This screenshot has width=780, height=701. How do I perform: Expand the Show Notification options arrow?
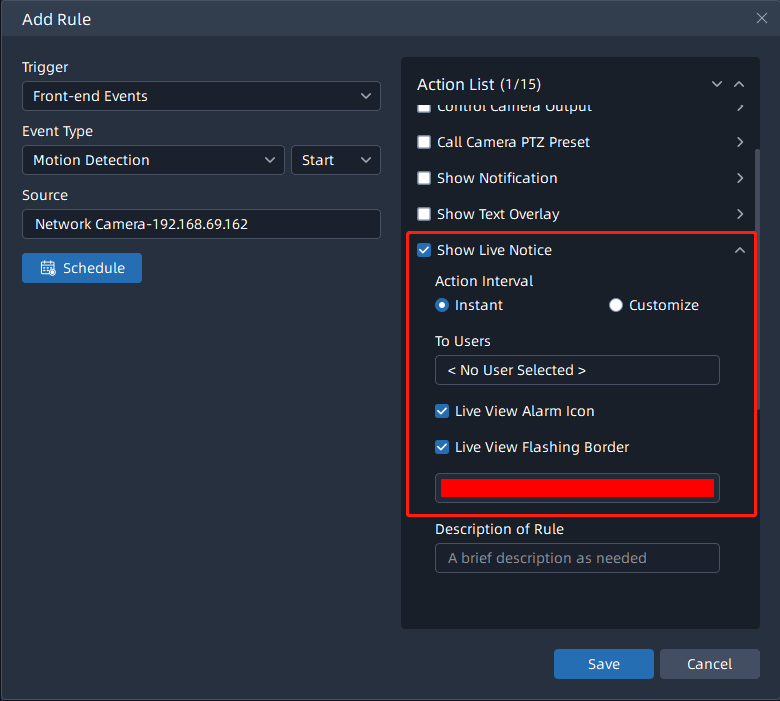point(740,178)
